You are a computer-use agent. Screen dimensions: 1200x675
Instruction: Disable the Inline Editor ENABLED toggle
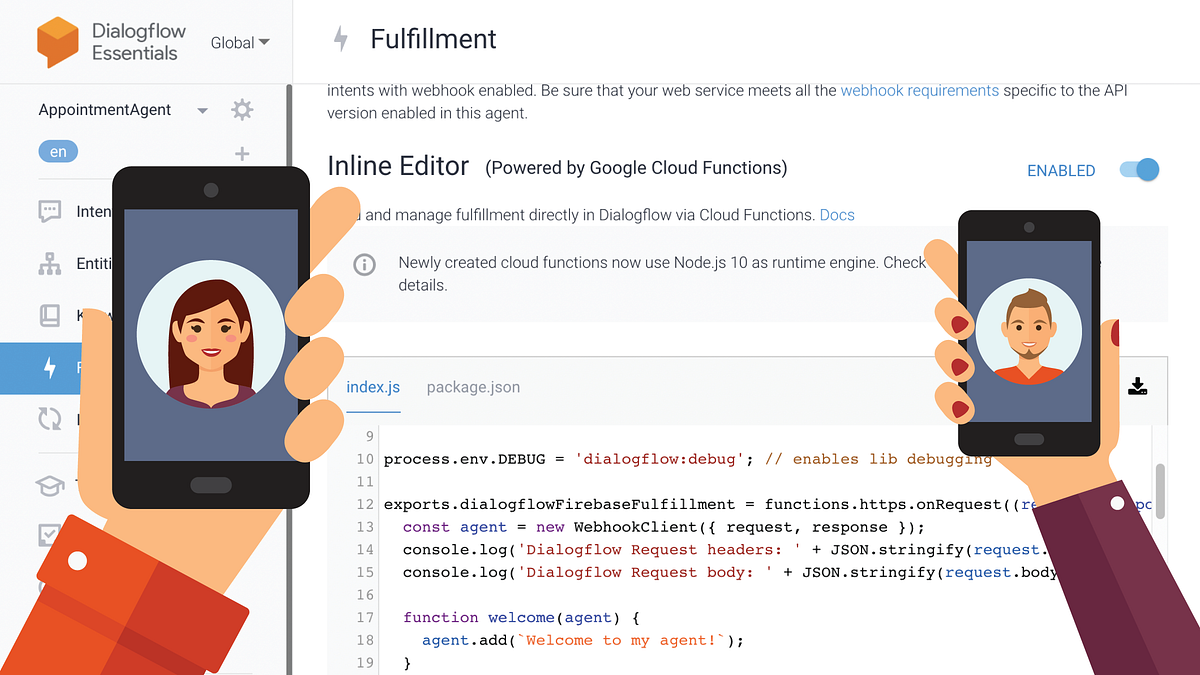pyautogui.click(x=1138, y=170)
